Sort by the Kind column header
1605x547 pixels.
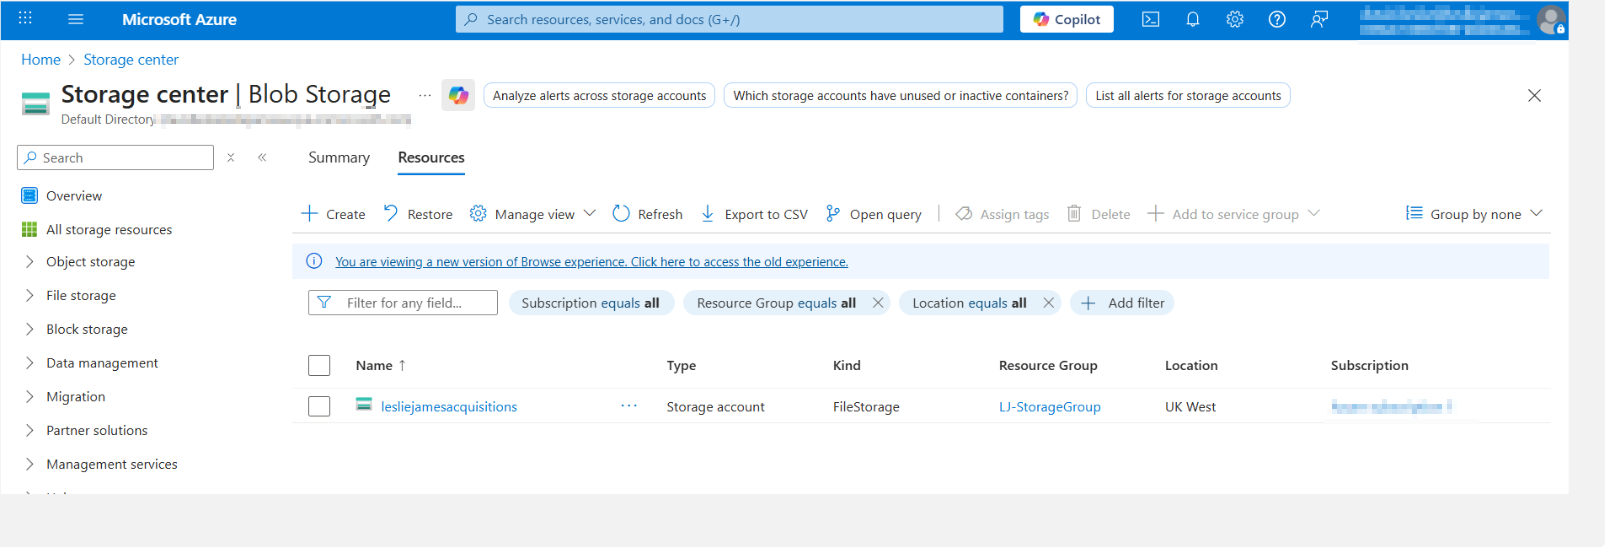pos(847,365)
